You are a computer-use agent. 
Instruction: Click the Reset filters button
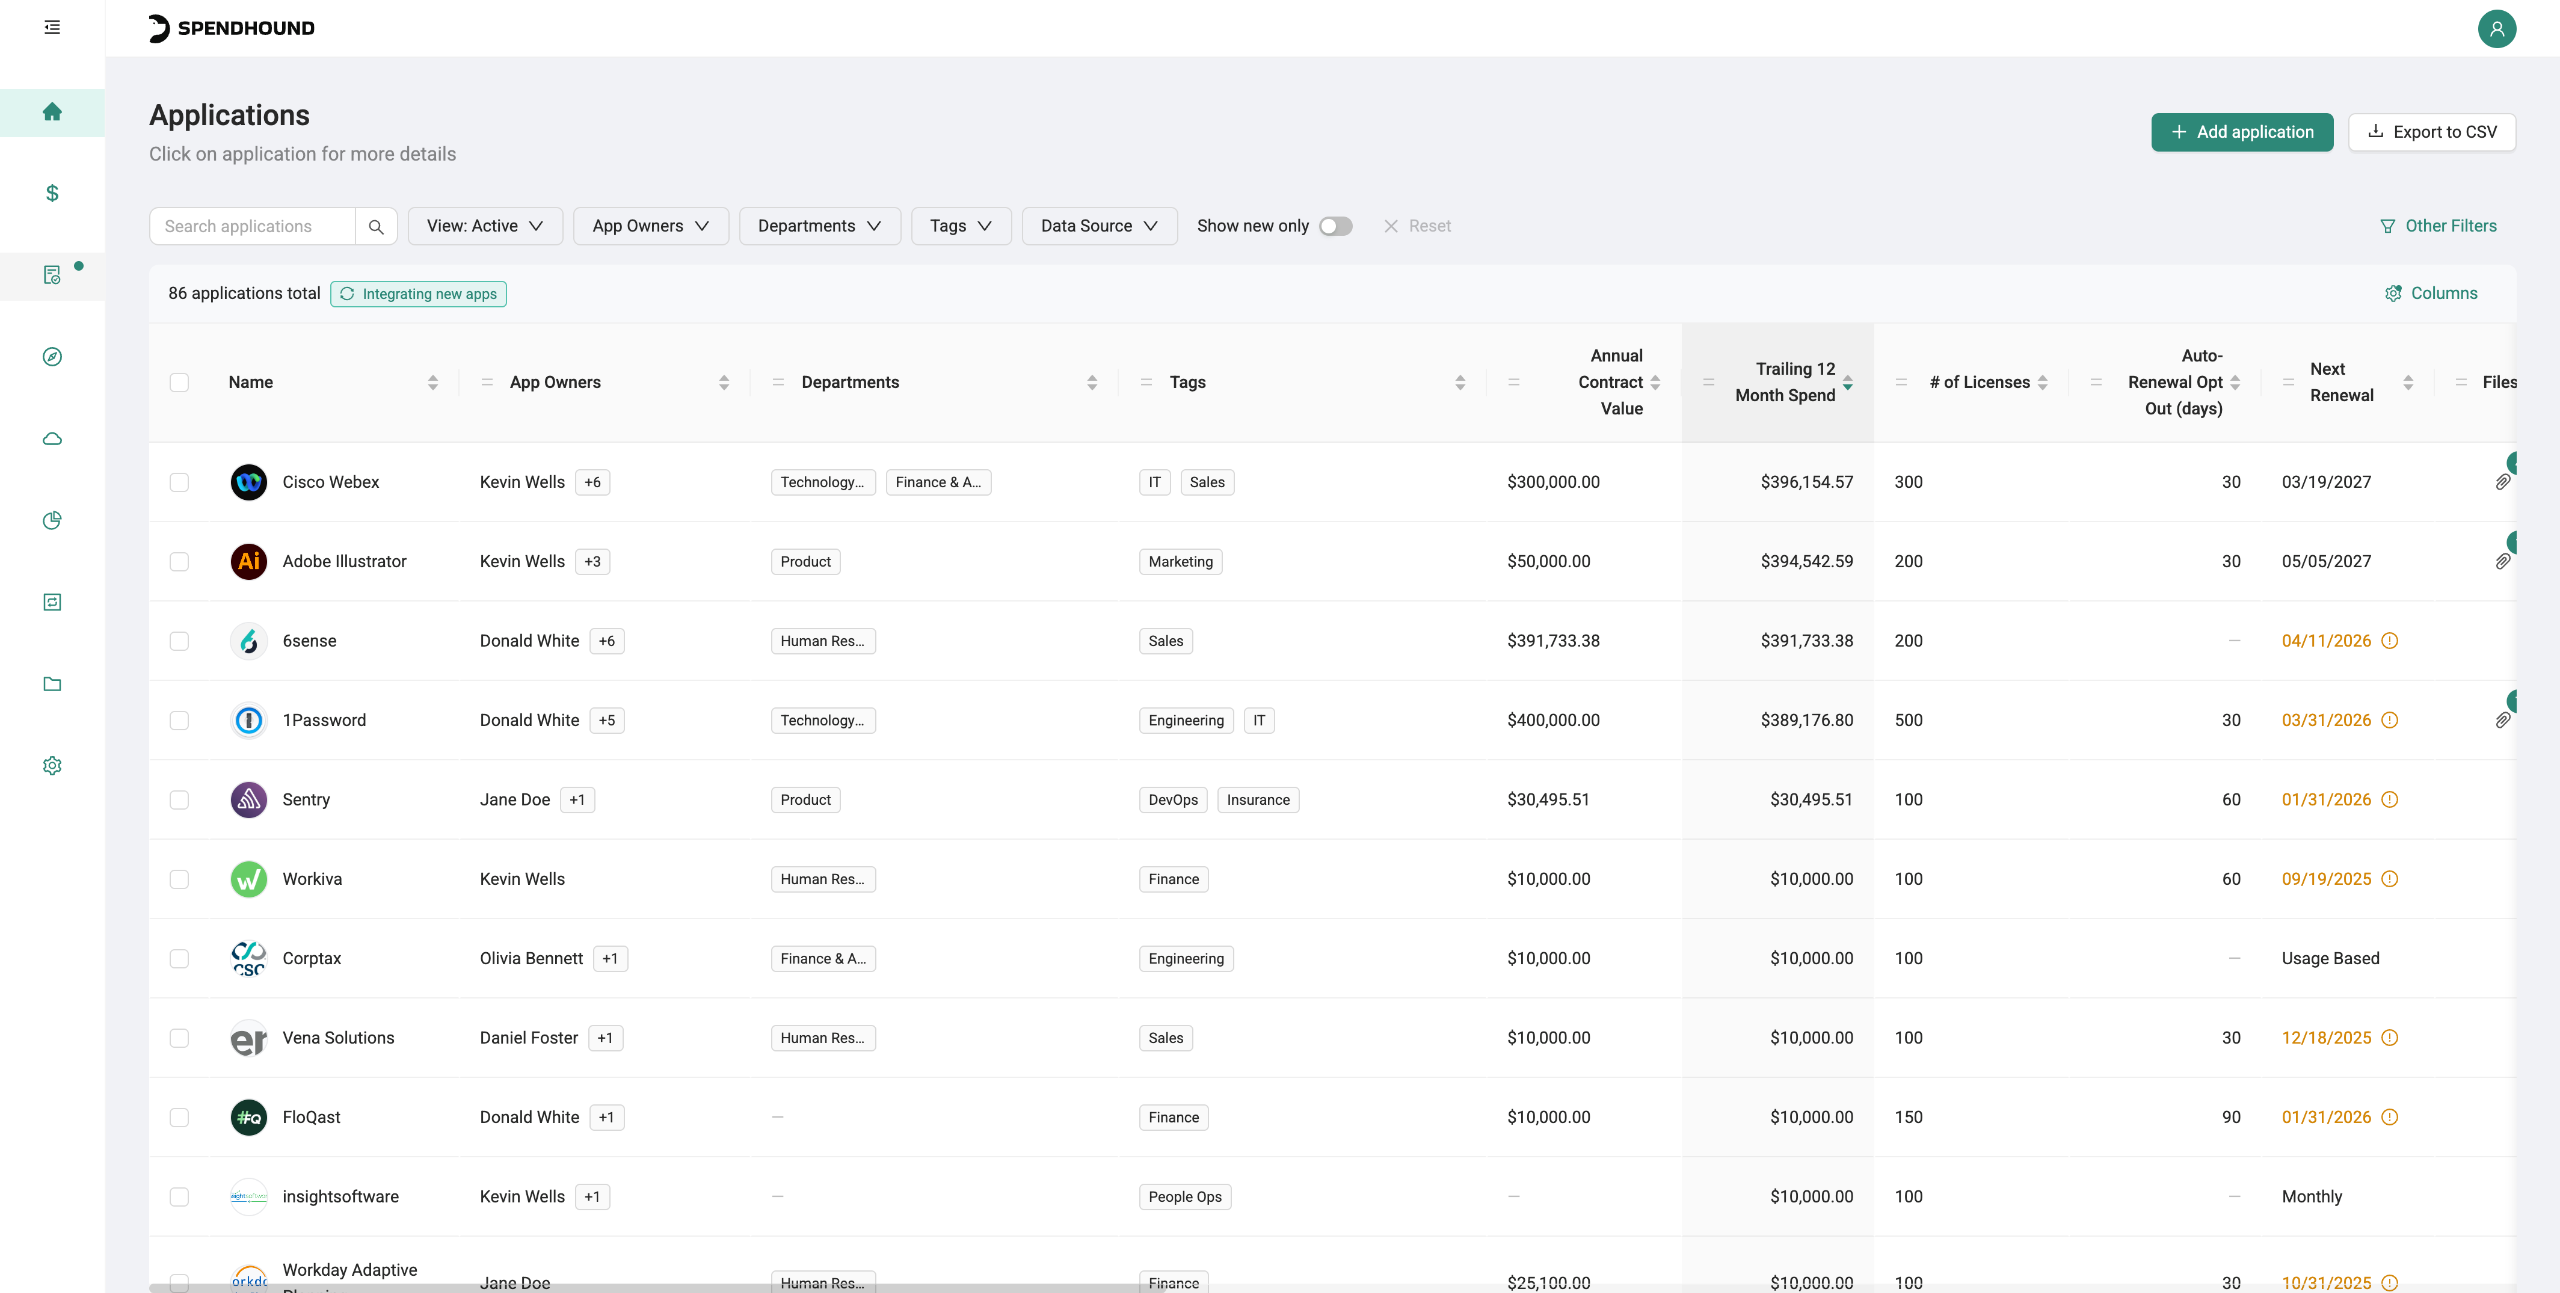tap(1417, 227)
